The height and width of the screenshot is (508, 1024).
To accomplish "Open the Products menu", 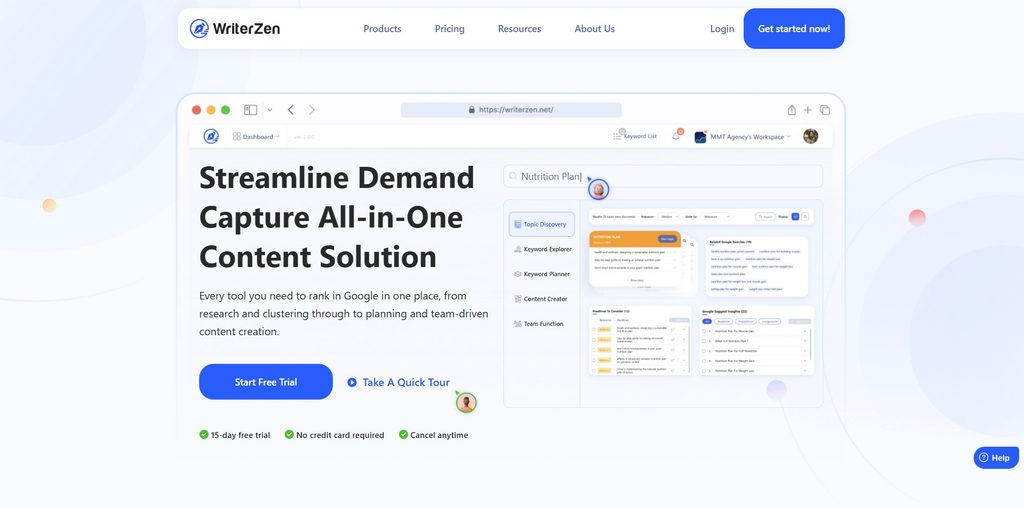I will (x=382, y=29).
